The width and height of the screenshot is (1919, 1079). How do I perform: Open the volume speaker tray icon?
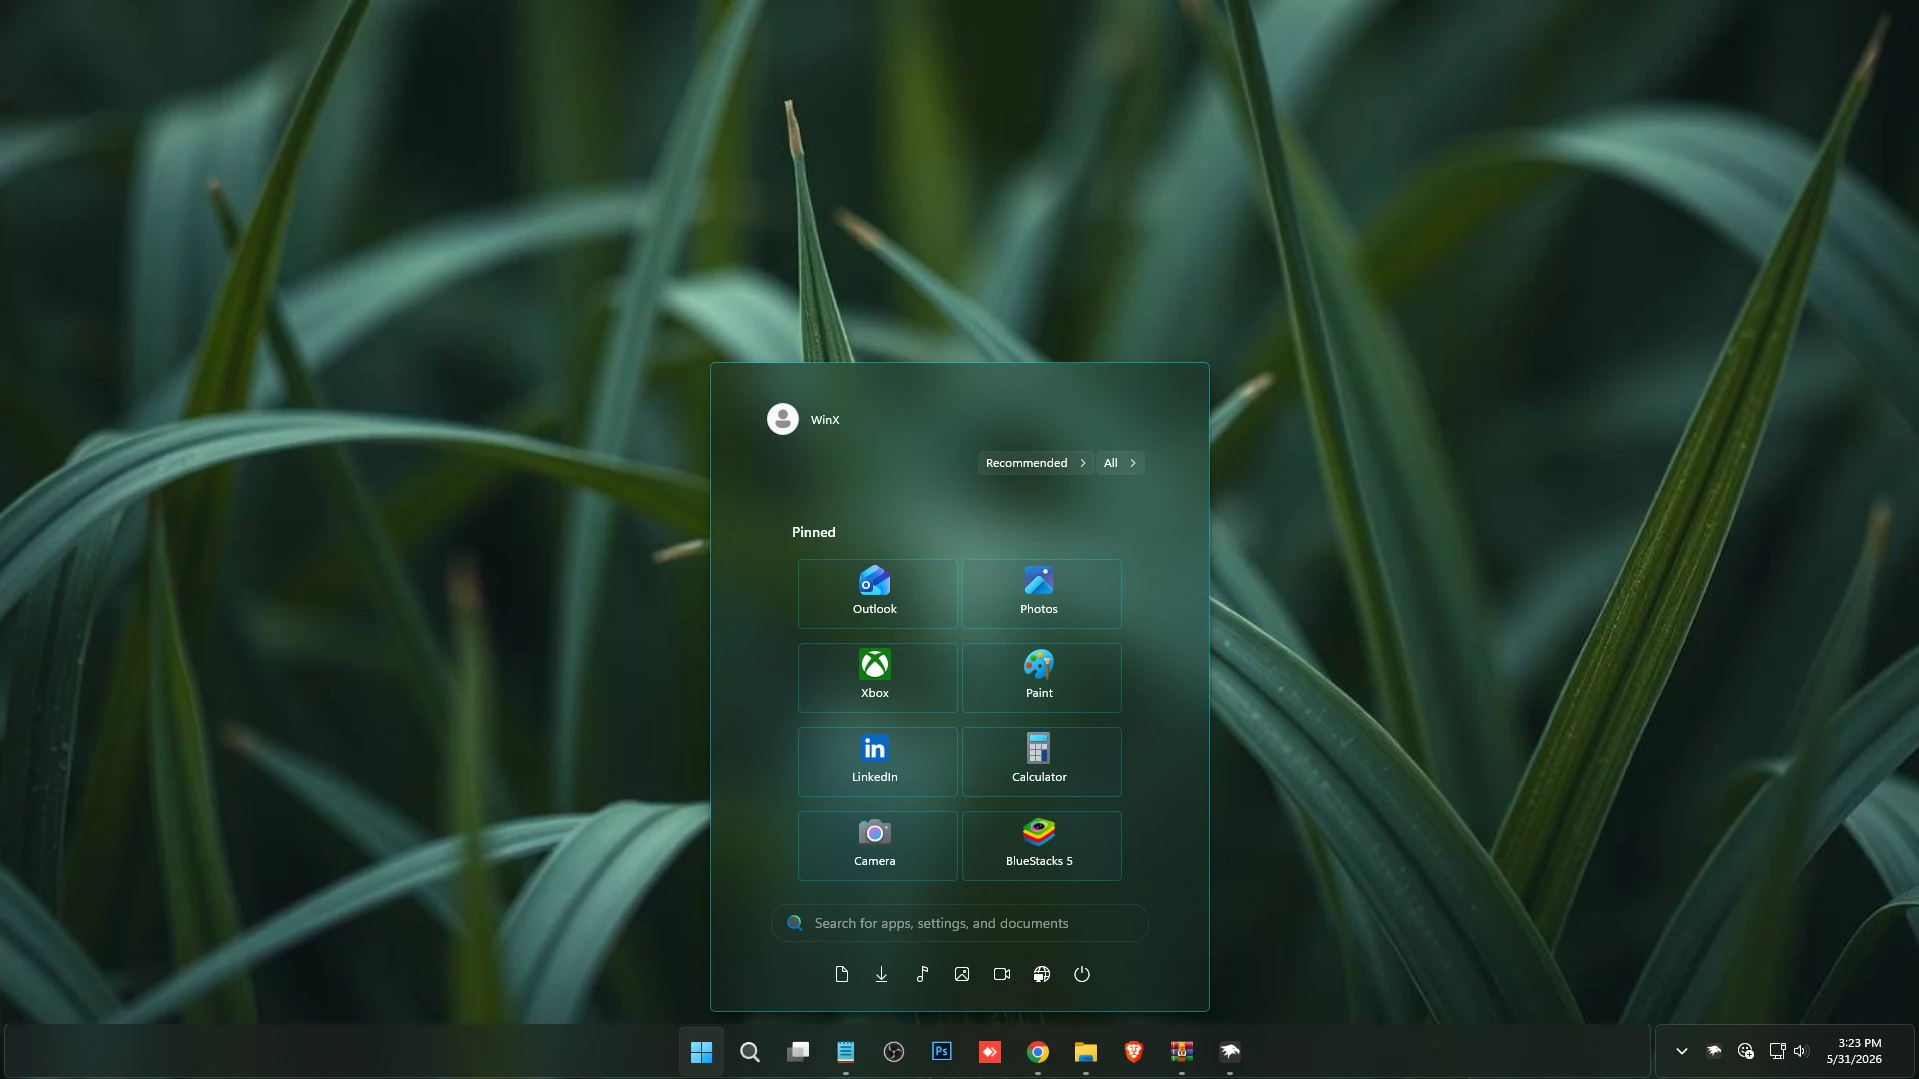point(1801,1051)
